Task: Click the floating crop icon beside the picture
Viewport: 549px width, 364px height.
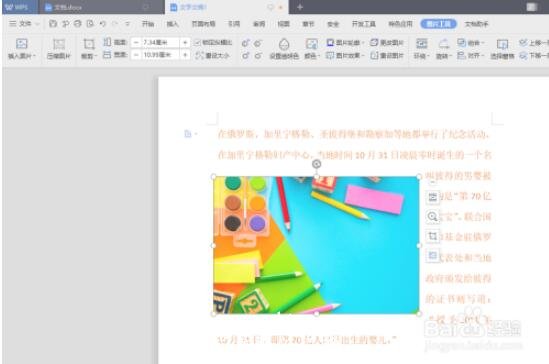Action: coord(432,236)
